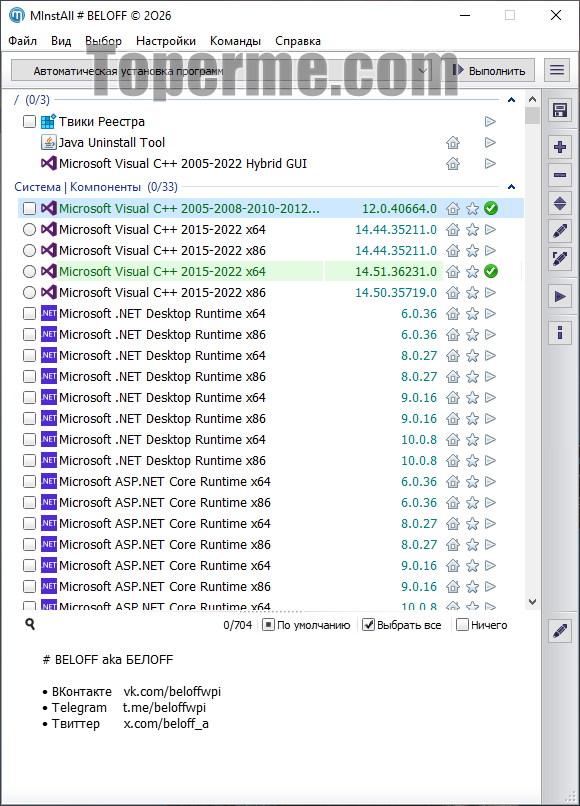Star the .NET Desktop Runtime x64 6.0.36 row
The height and width of the screenshot is (806, 580).
(472, 314)
